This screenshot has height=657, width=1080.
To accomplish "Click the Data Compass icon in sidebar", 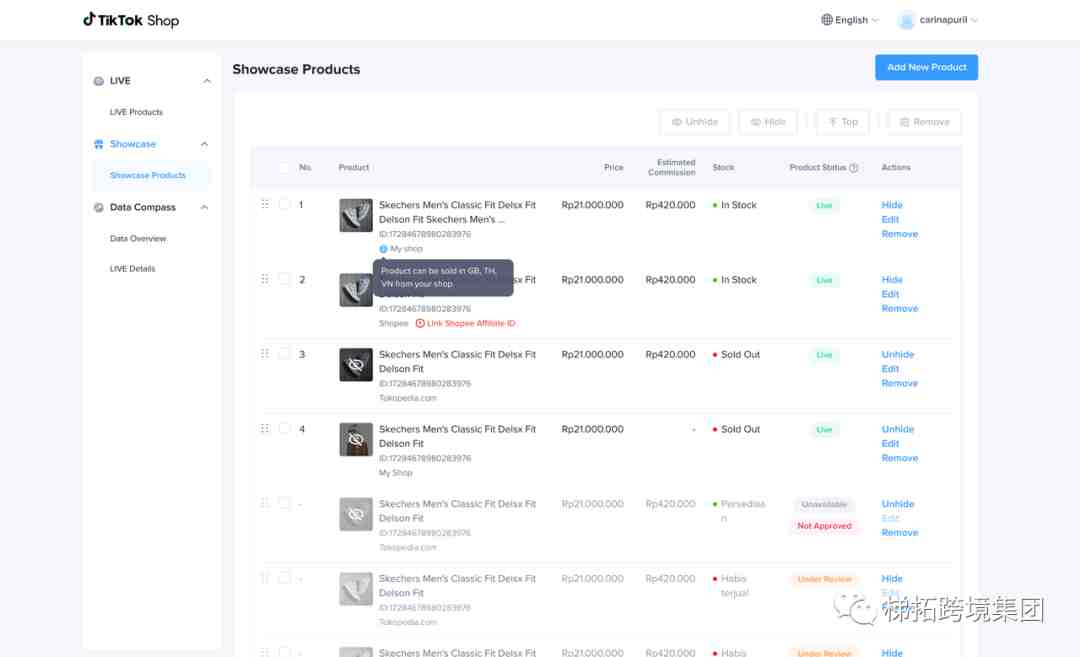I will 98,207.
